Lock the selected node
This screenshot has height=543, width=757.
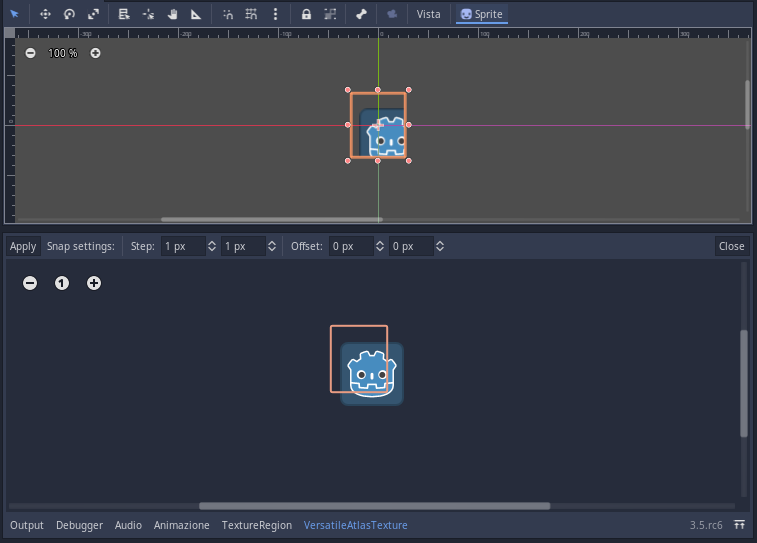(306, 14)
